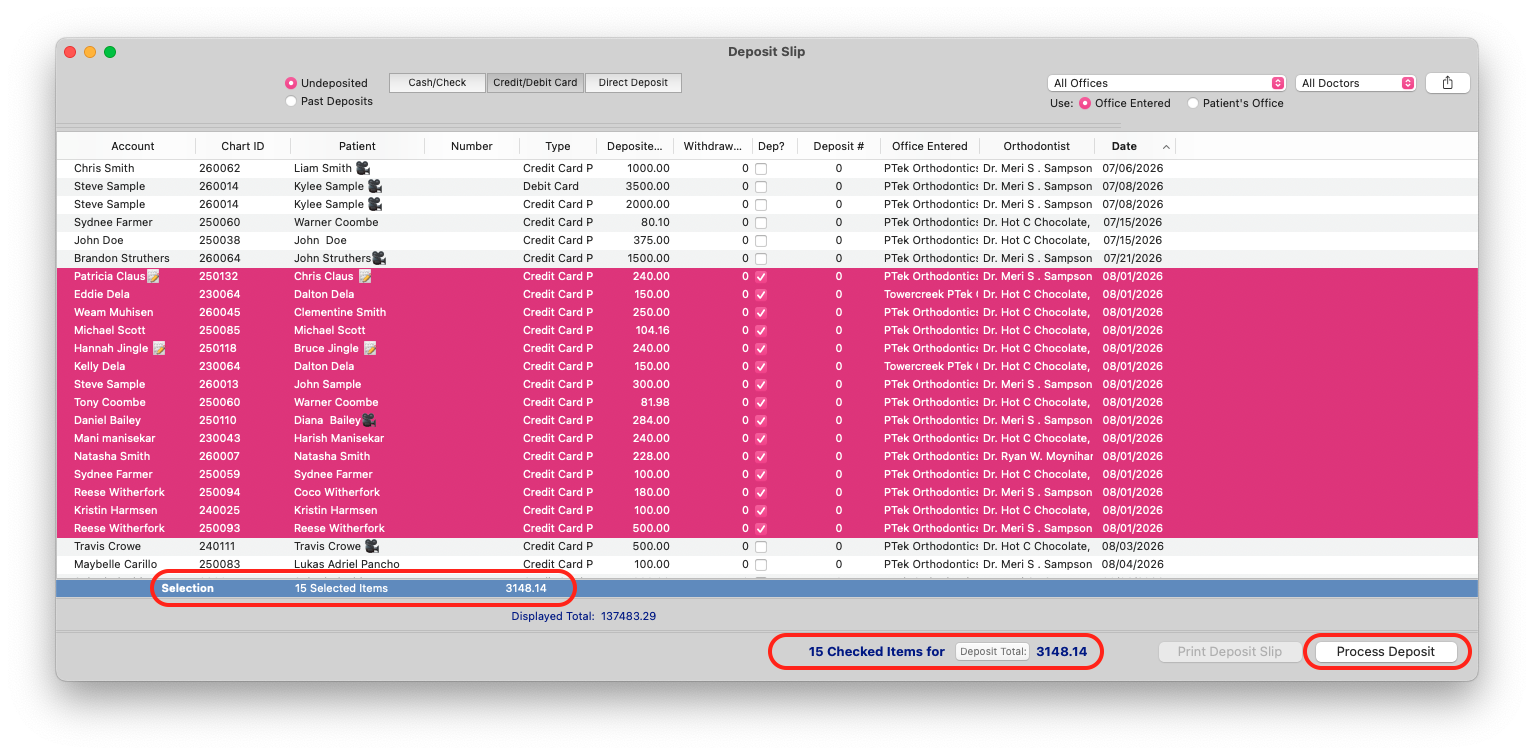Switch to the Direct Deposit tab
1534x755 pixels.
coord(633,83)
